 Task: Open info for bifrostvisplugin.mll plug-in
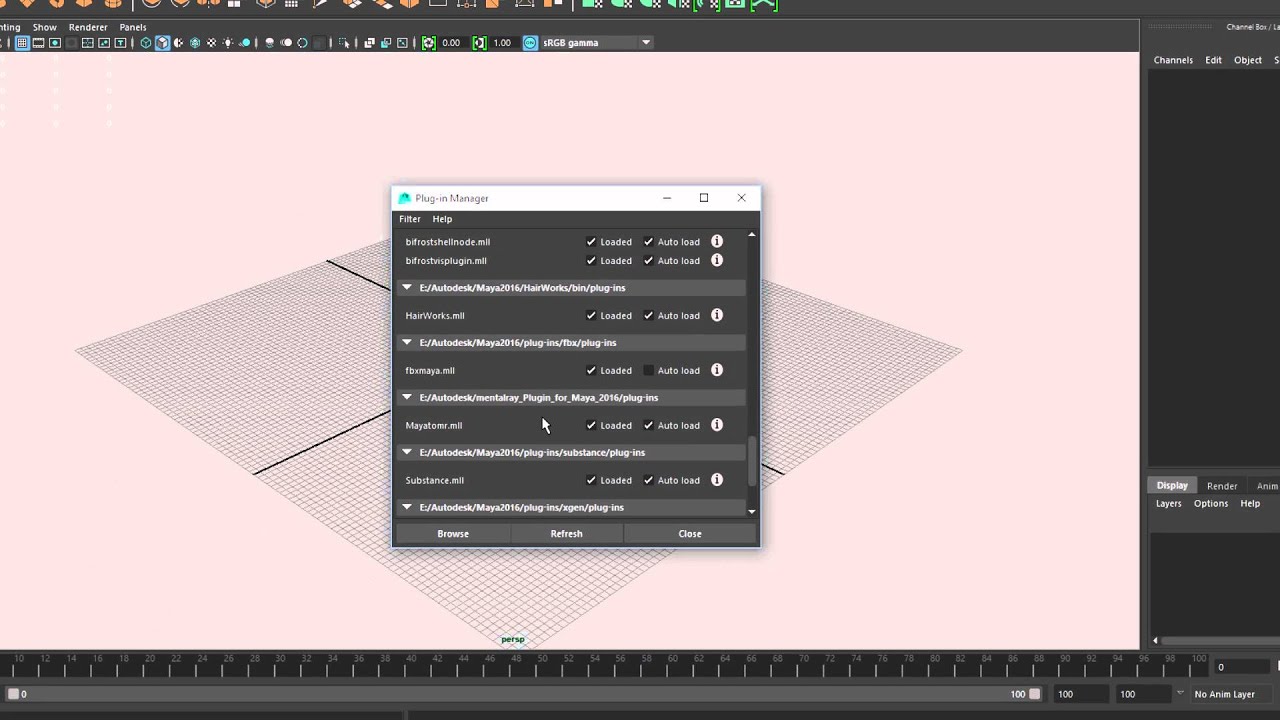[x=717, y=260]
